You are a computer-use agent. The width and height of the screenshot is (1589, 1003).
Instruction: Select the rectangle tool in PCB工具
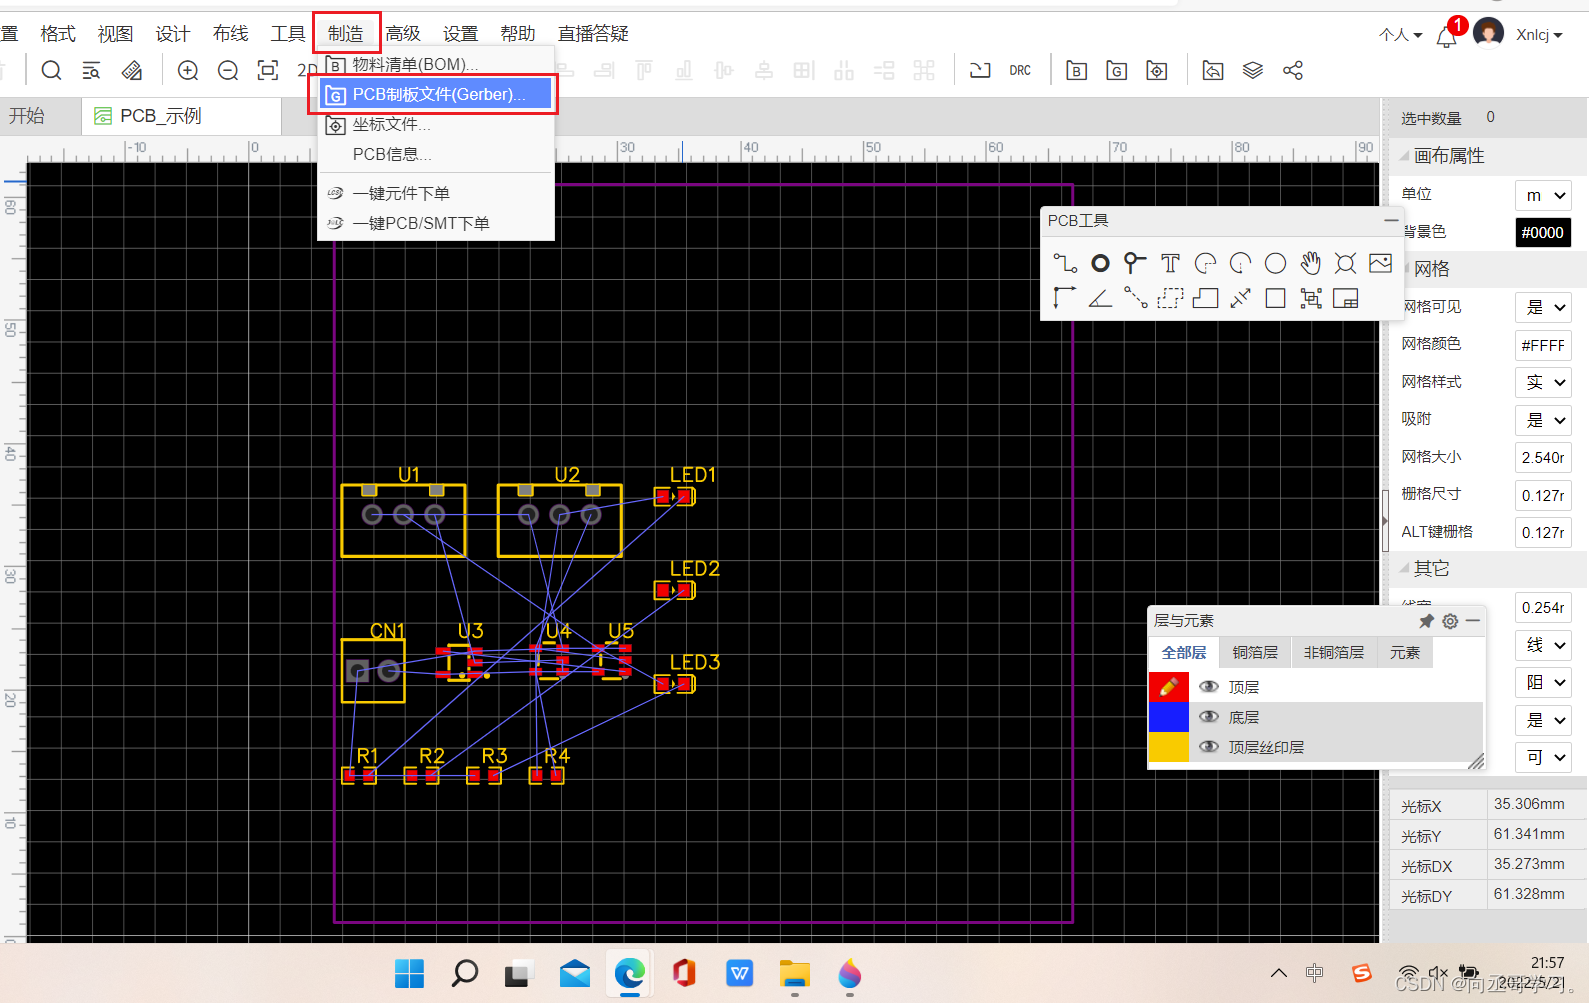click(x=1275, y=298)
